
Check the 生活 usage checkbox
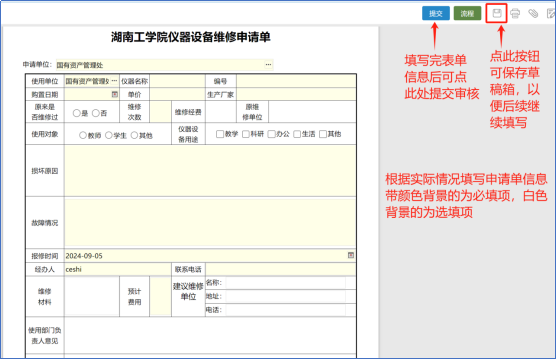click(297, 134)
